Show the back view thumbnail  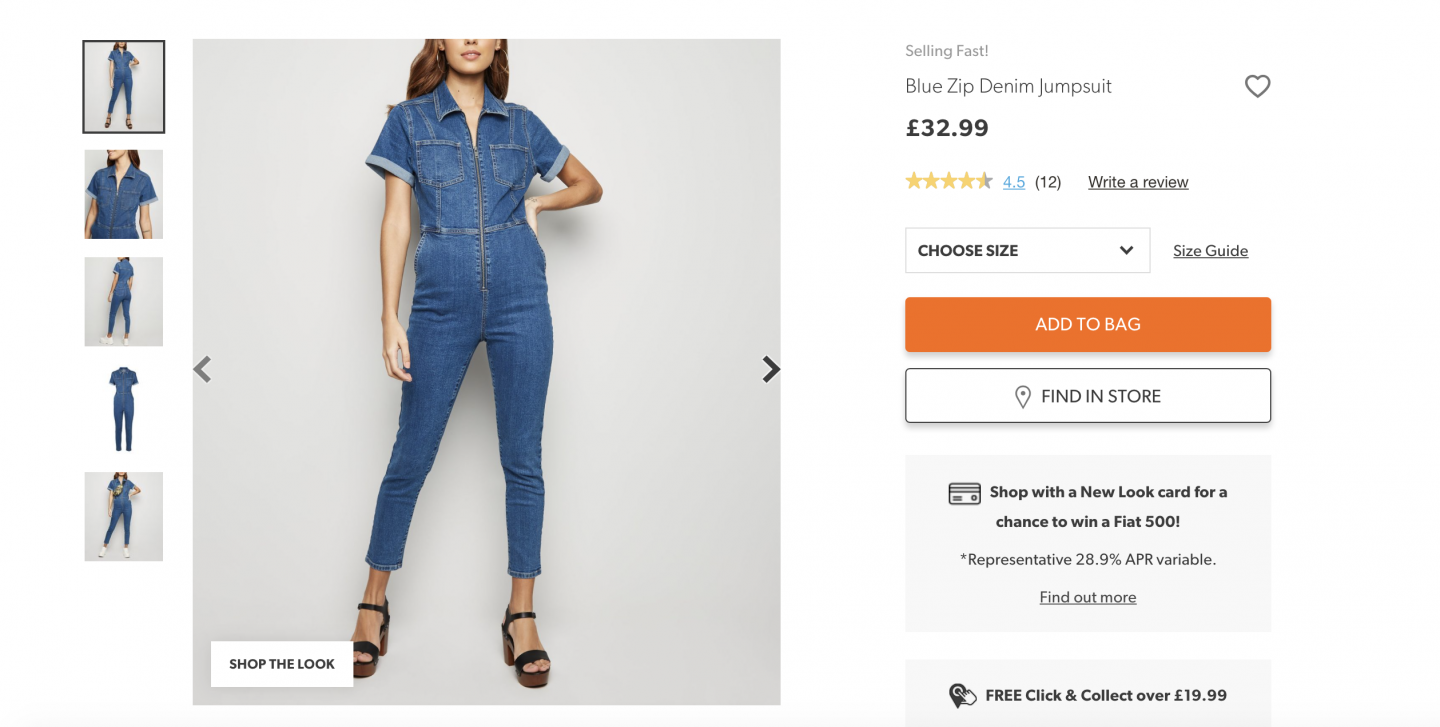(124, 302)
